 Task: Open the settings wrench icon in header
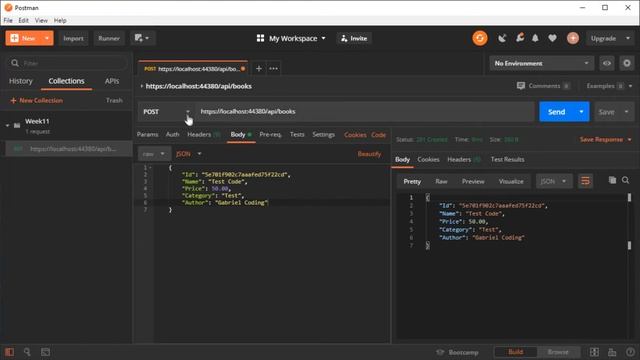point(520,38)
